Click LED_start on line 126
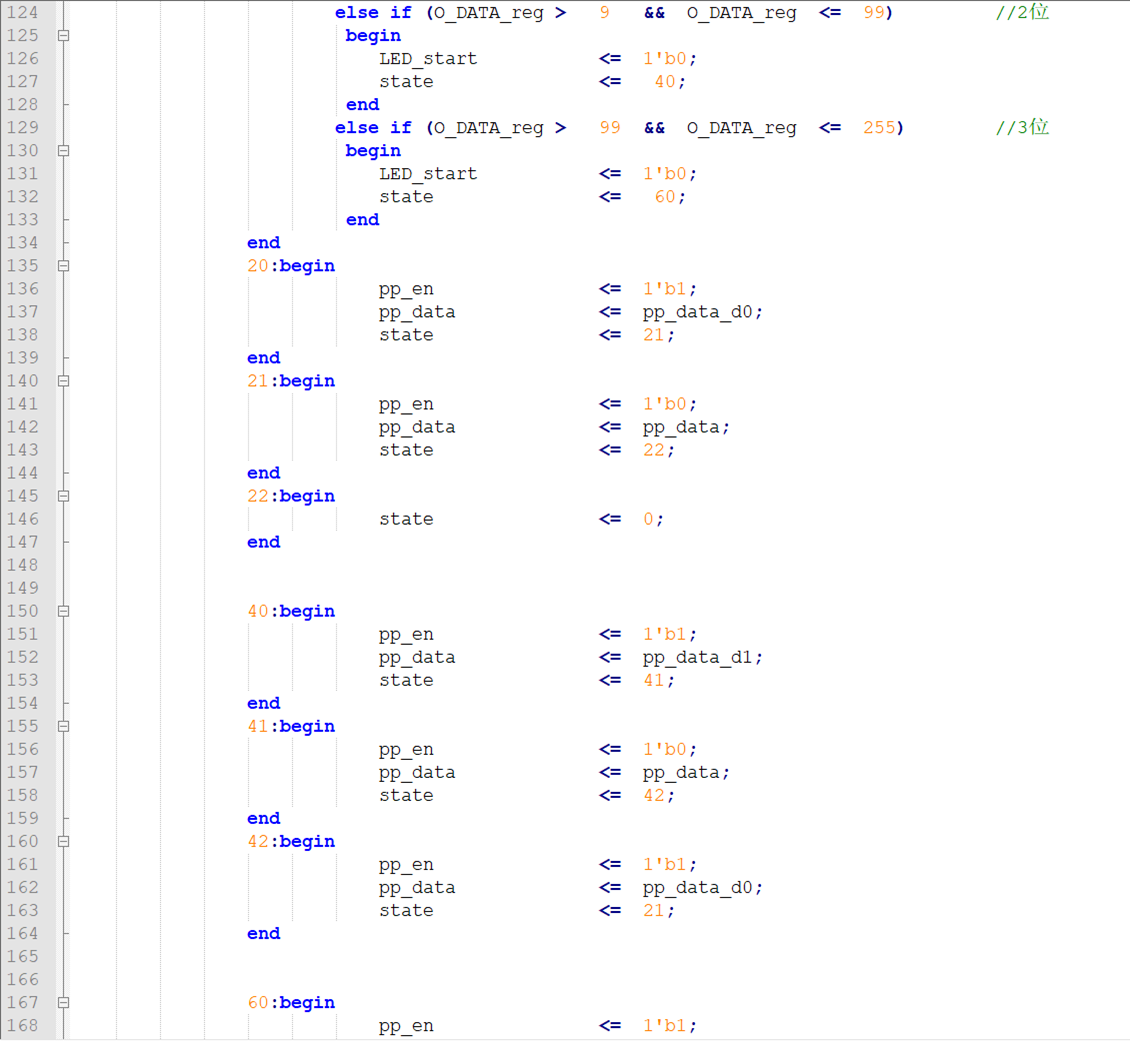 428,59
